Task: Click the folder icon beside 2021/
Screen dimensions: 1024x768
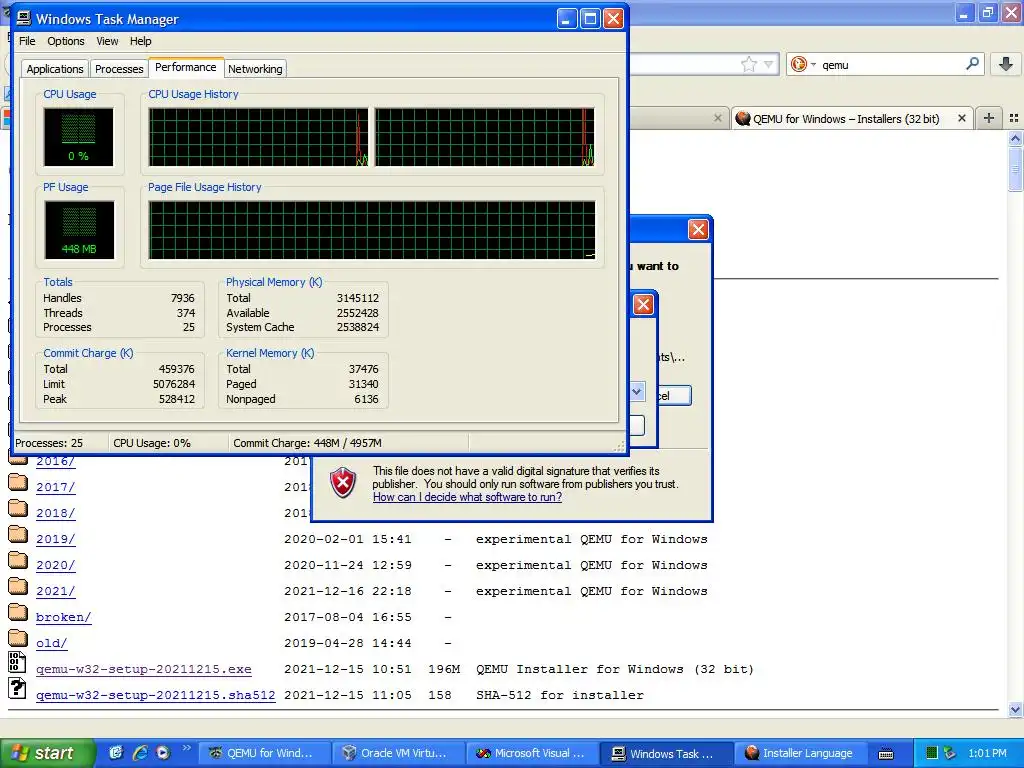Action: 18,586
